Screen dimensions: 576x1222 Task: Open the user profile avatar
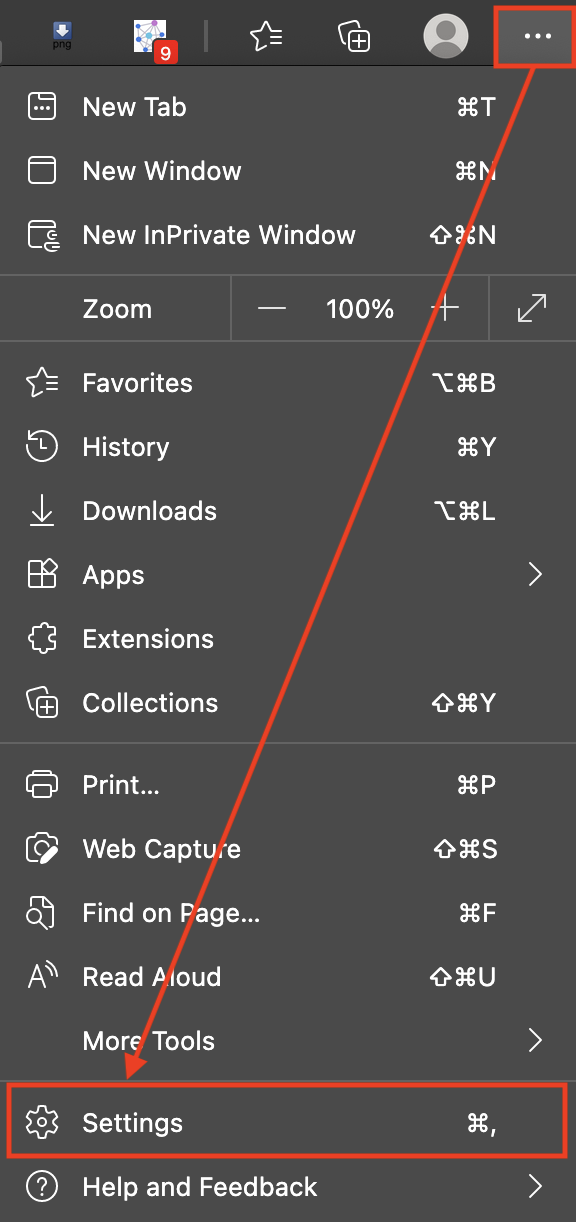(446, 36)
